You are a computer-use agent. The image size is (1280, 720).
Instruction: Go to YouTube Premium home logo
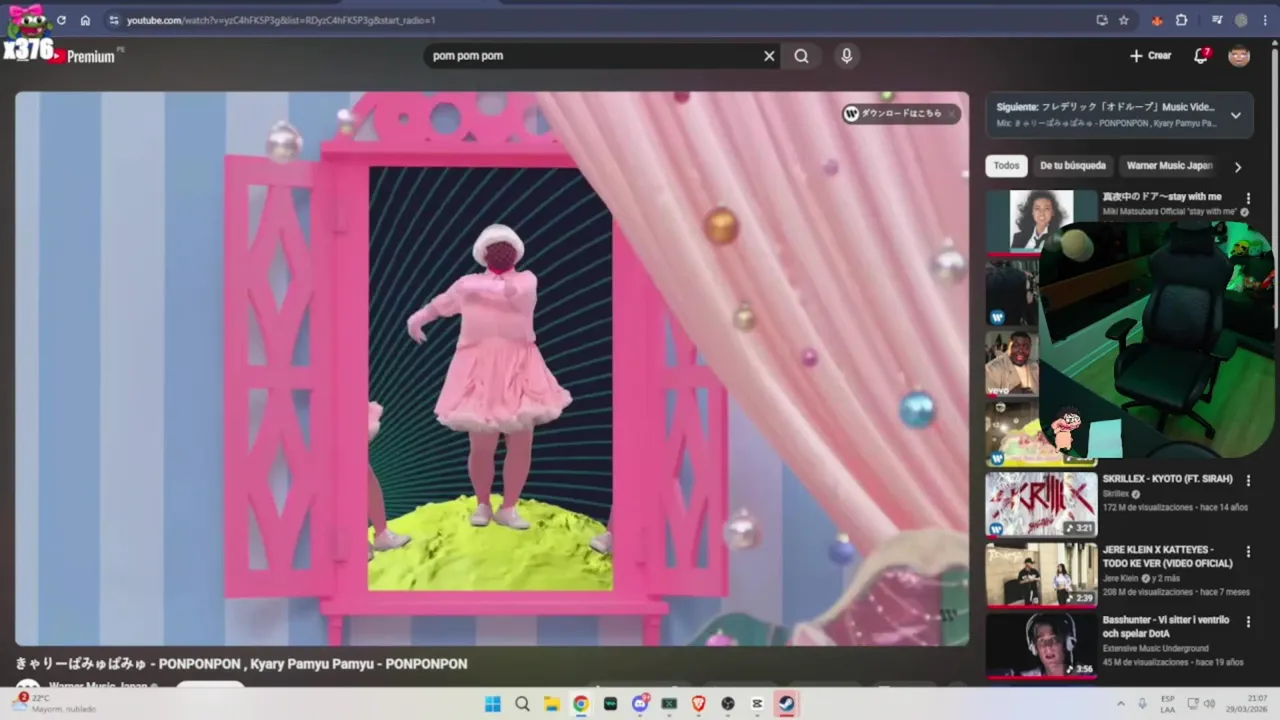click(x=84, y=57)
